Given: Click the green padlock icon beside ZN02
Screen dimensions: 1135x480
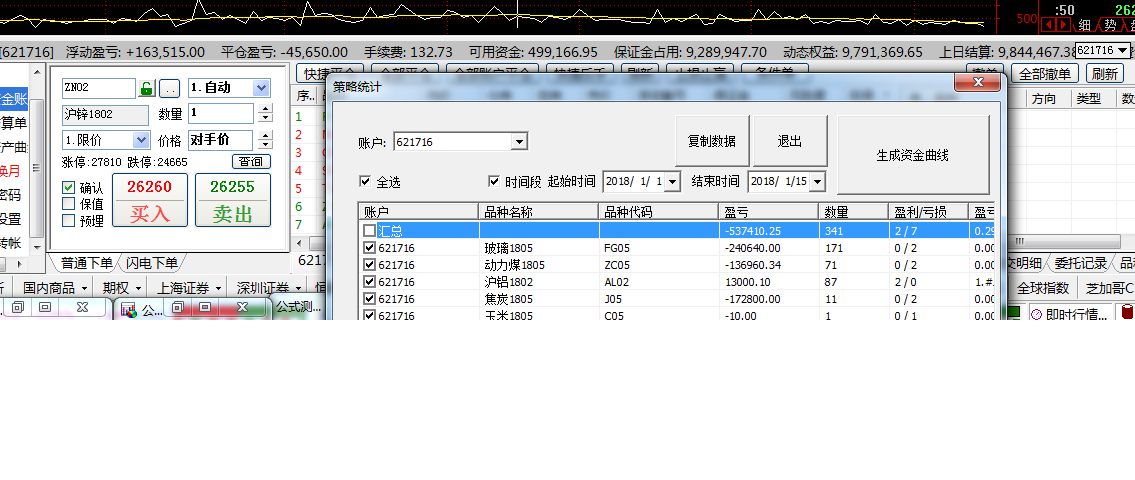Looking at the screenshot, I should [146, 89].
